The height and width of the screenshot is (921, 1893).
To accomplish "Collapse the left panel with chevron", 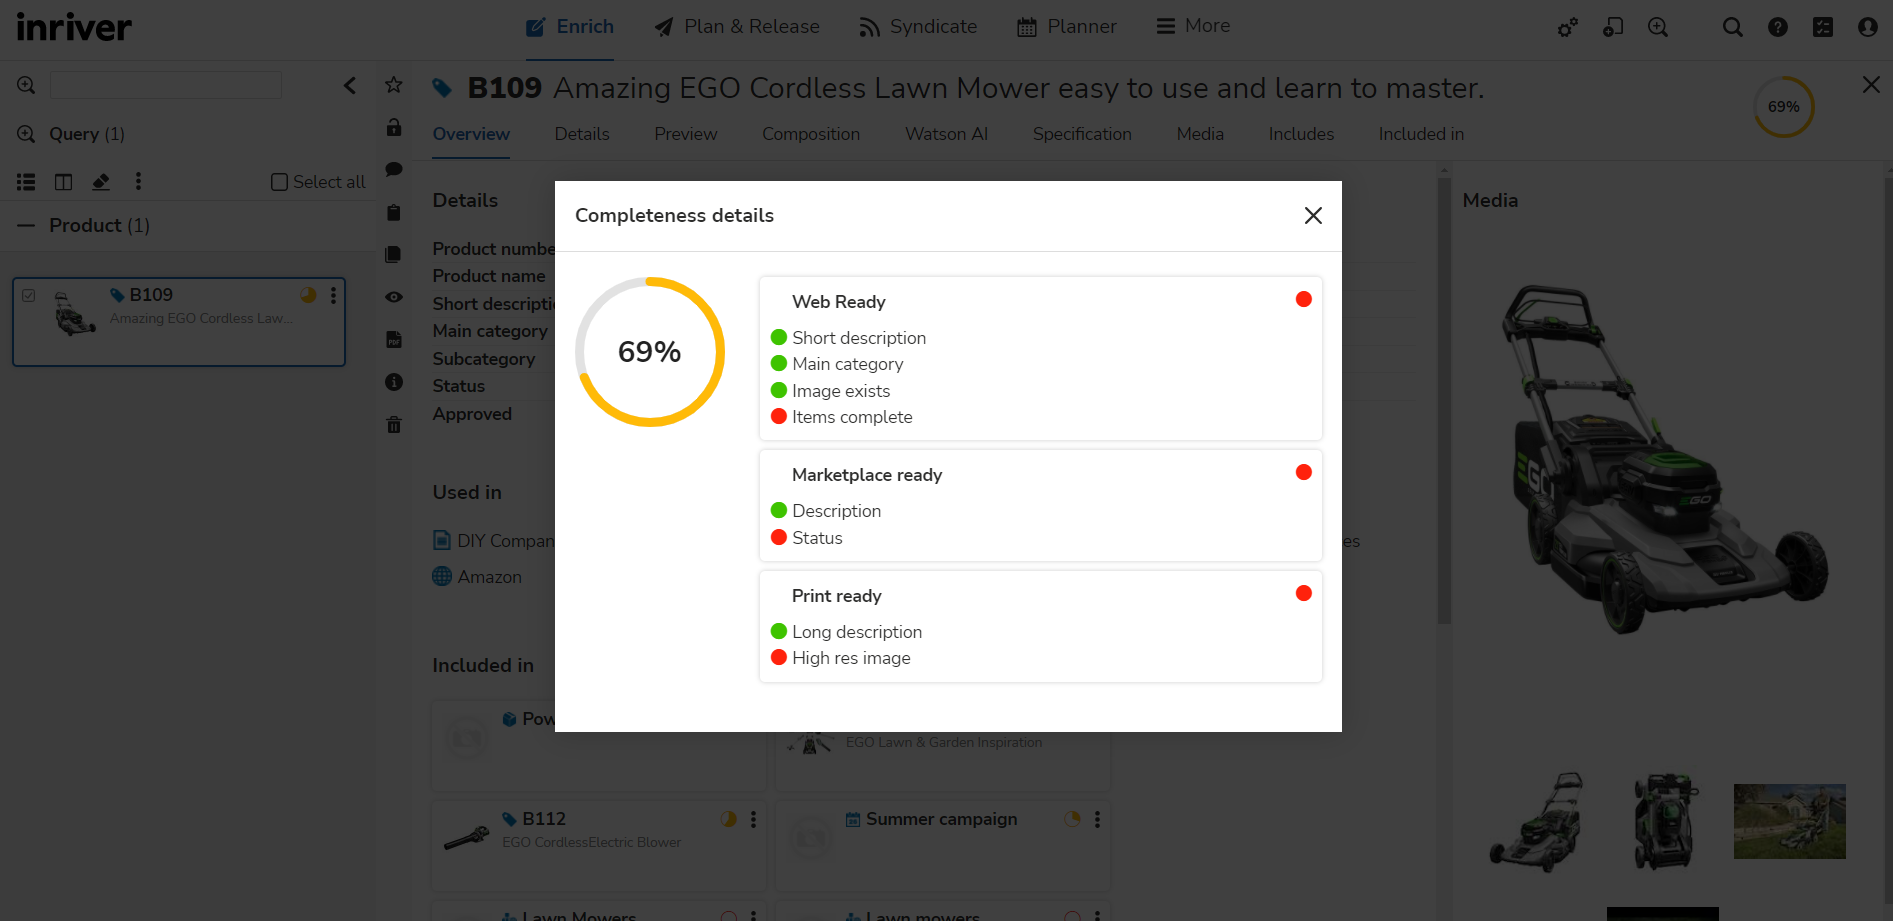I will point(350,86).
